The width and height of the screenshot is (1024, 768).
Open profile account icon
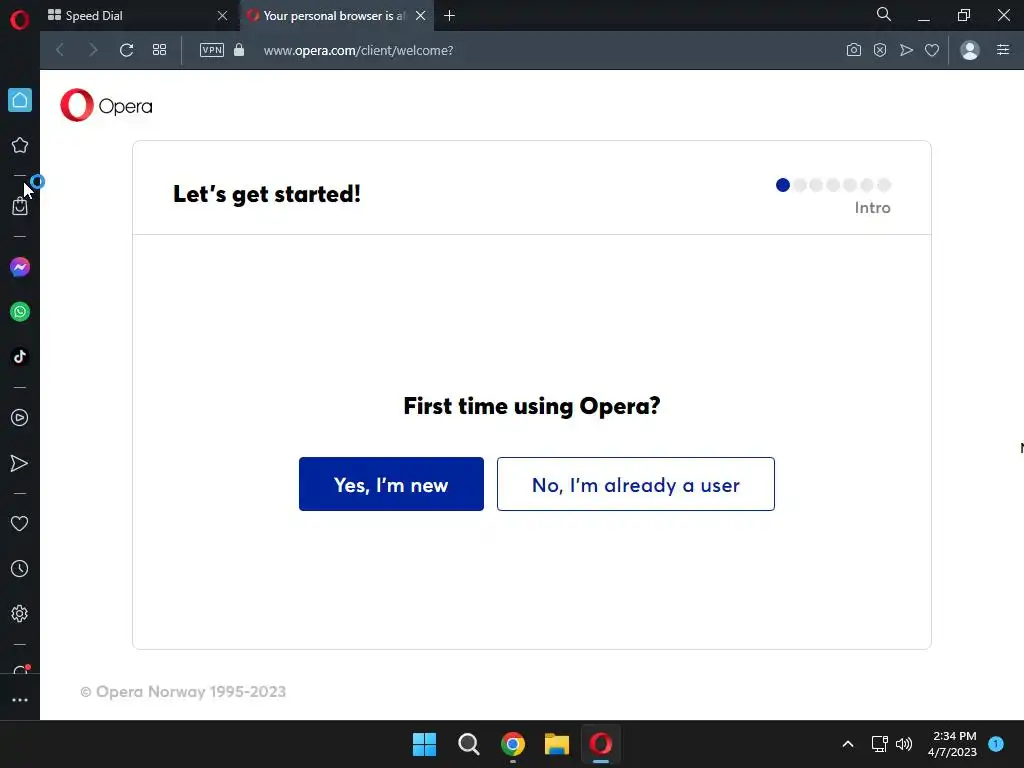pyautogui.click(x=970, y=50)
